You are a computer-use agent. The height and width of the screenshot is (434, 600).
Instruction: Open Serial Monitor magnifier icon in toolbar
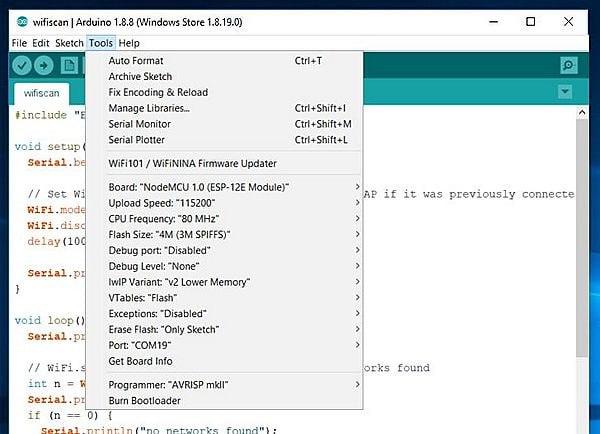569,65
